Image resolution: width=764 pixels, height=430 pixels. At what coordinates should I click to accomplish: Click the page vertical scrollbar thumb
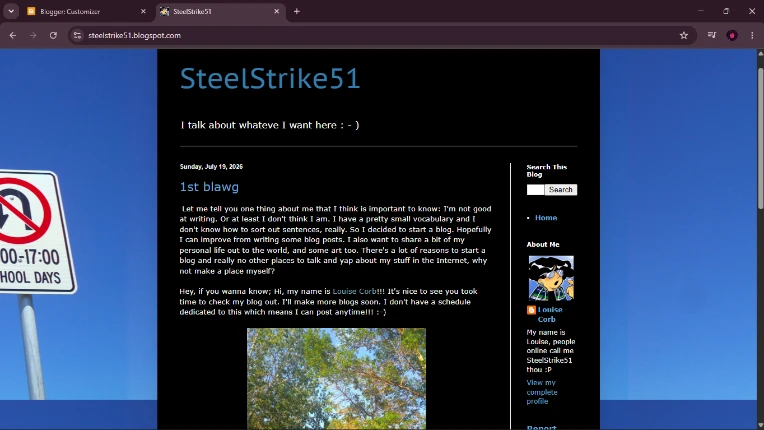click(x=760, y=139)
